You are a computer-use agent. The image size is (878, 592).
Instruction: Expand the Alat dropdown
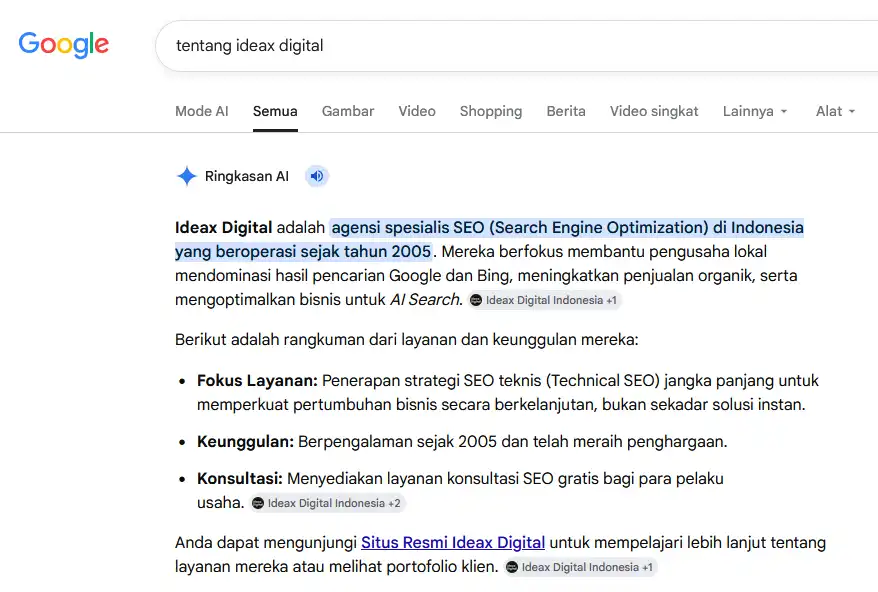click(x=835, y=111)
